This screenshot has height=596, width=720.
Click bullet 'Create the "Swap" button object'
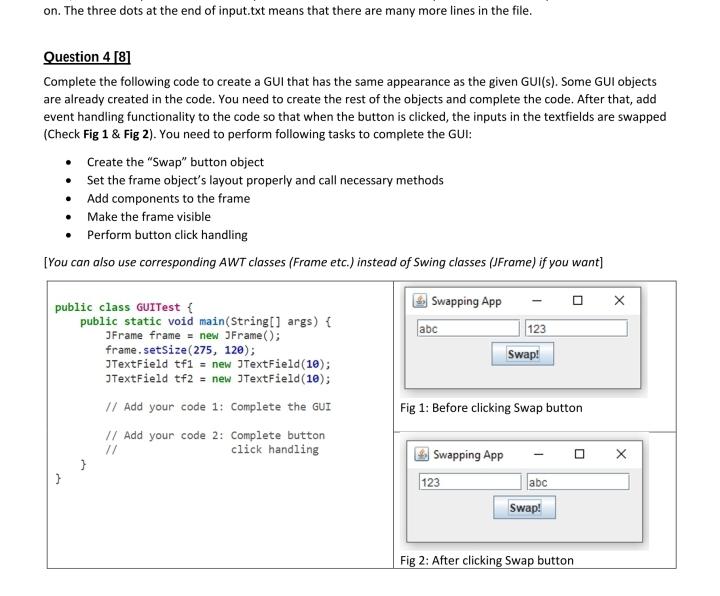tap(175, 162)
